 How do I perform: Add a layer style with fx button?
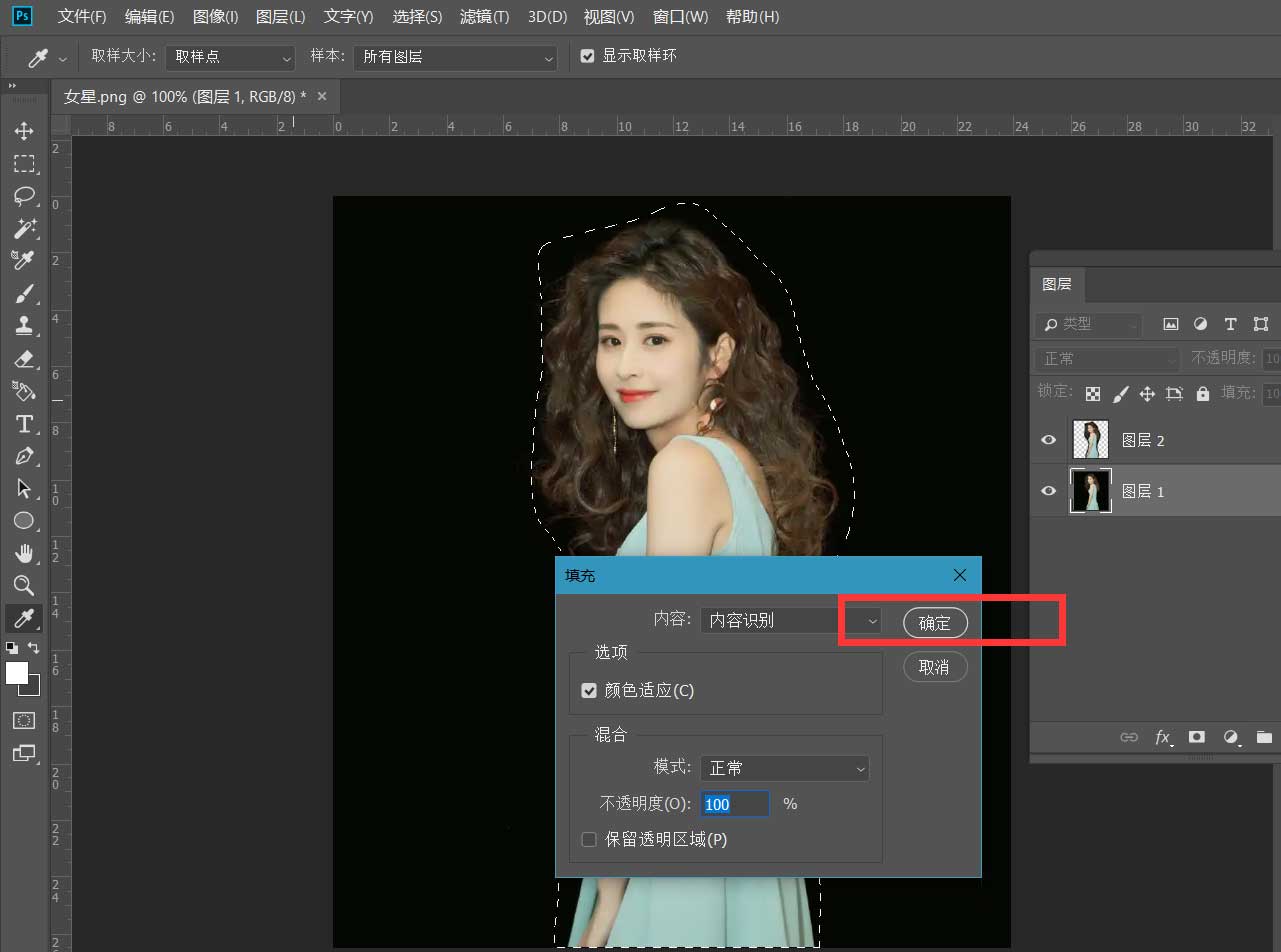click(x=1163, y=737)
